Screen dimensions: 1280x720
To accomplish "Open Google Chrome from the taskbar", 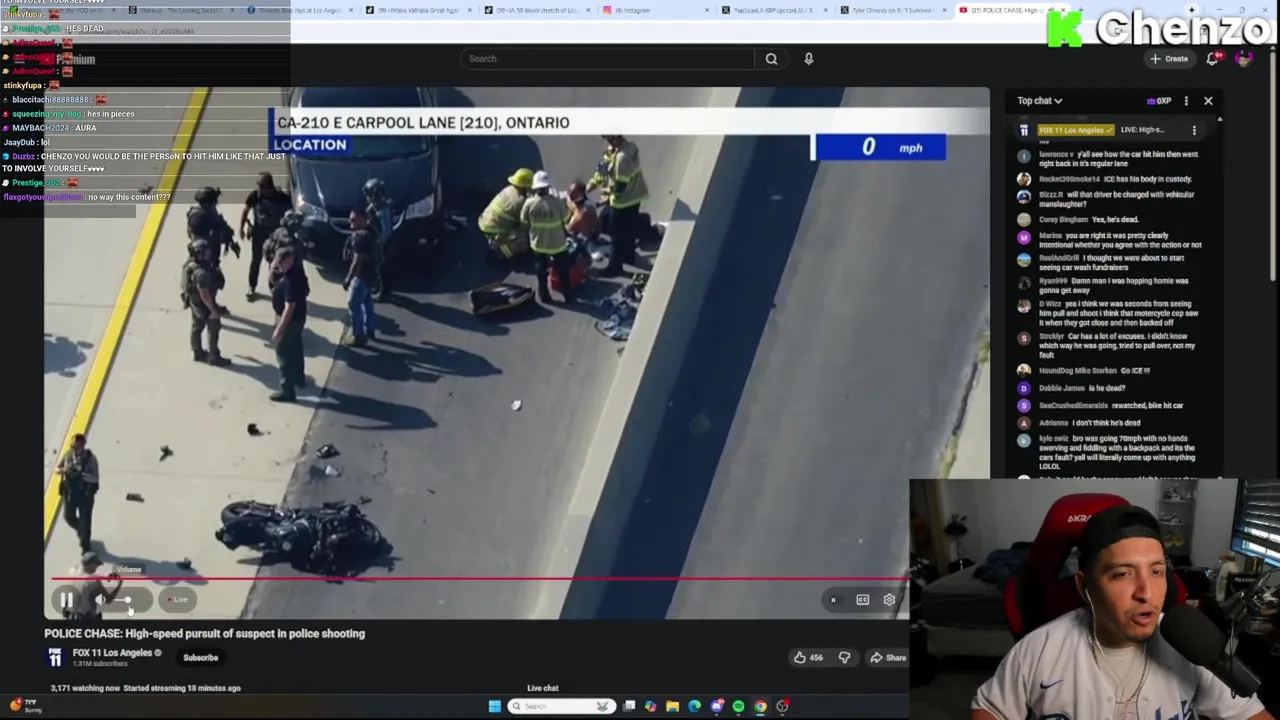I will pyautogui.click(x=760, y=706).
